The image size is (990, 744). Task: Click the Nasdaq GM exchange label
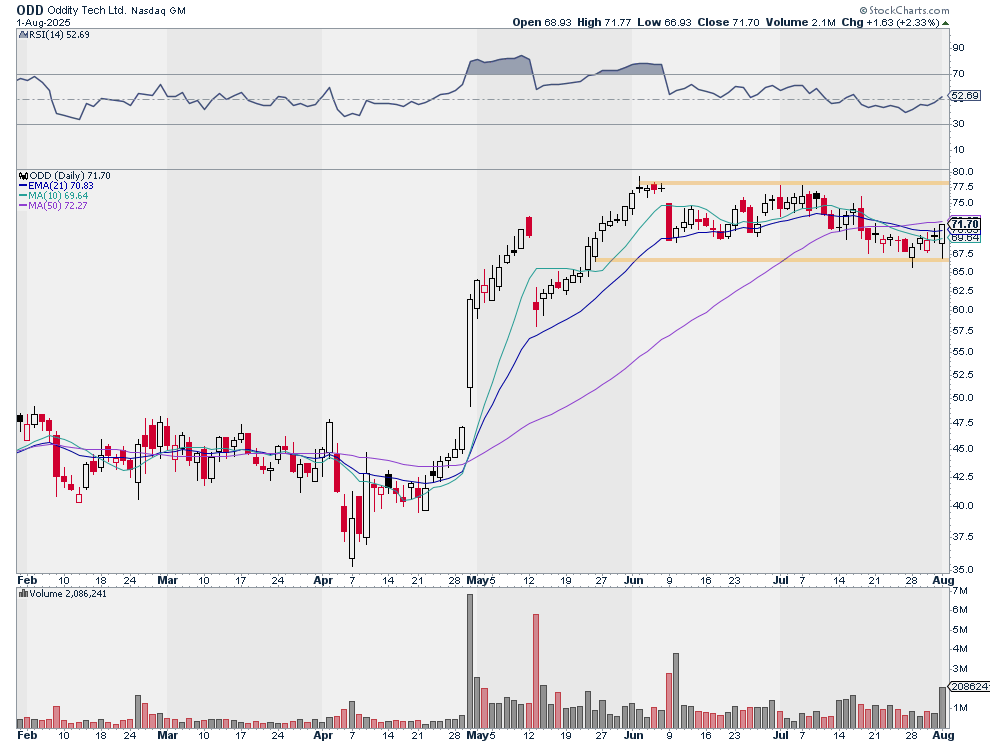[x=158, y=11]
